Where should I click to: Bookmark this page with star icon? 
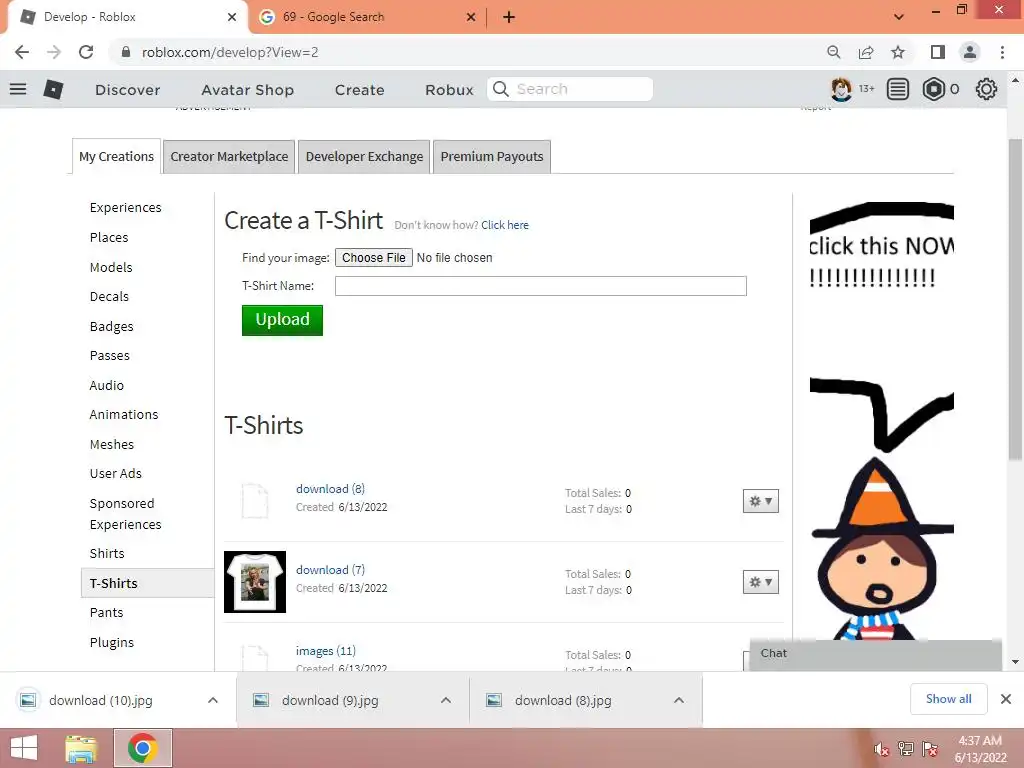(898, 52)
